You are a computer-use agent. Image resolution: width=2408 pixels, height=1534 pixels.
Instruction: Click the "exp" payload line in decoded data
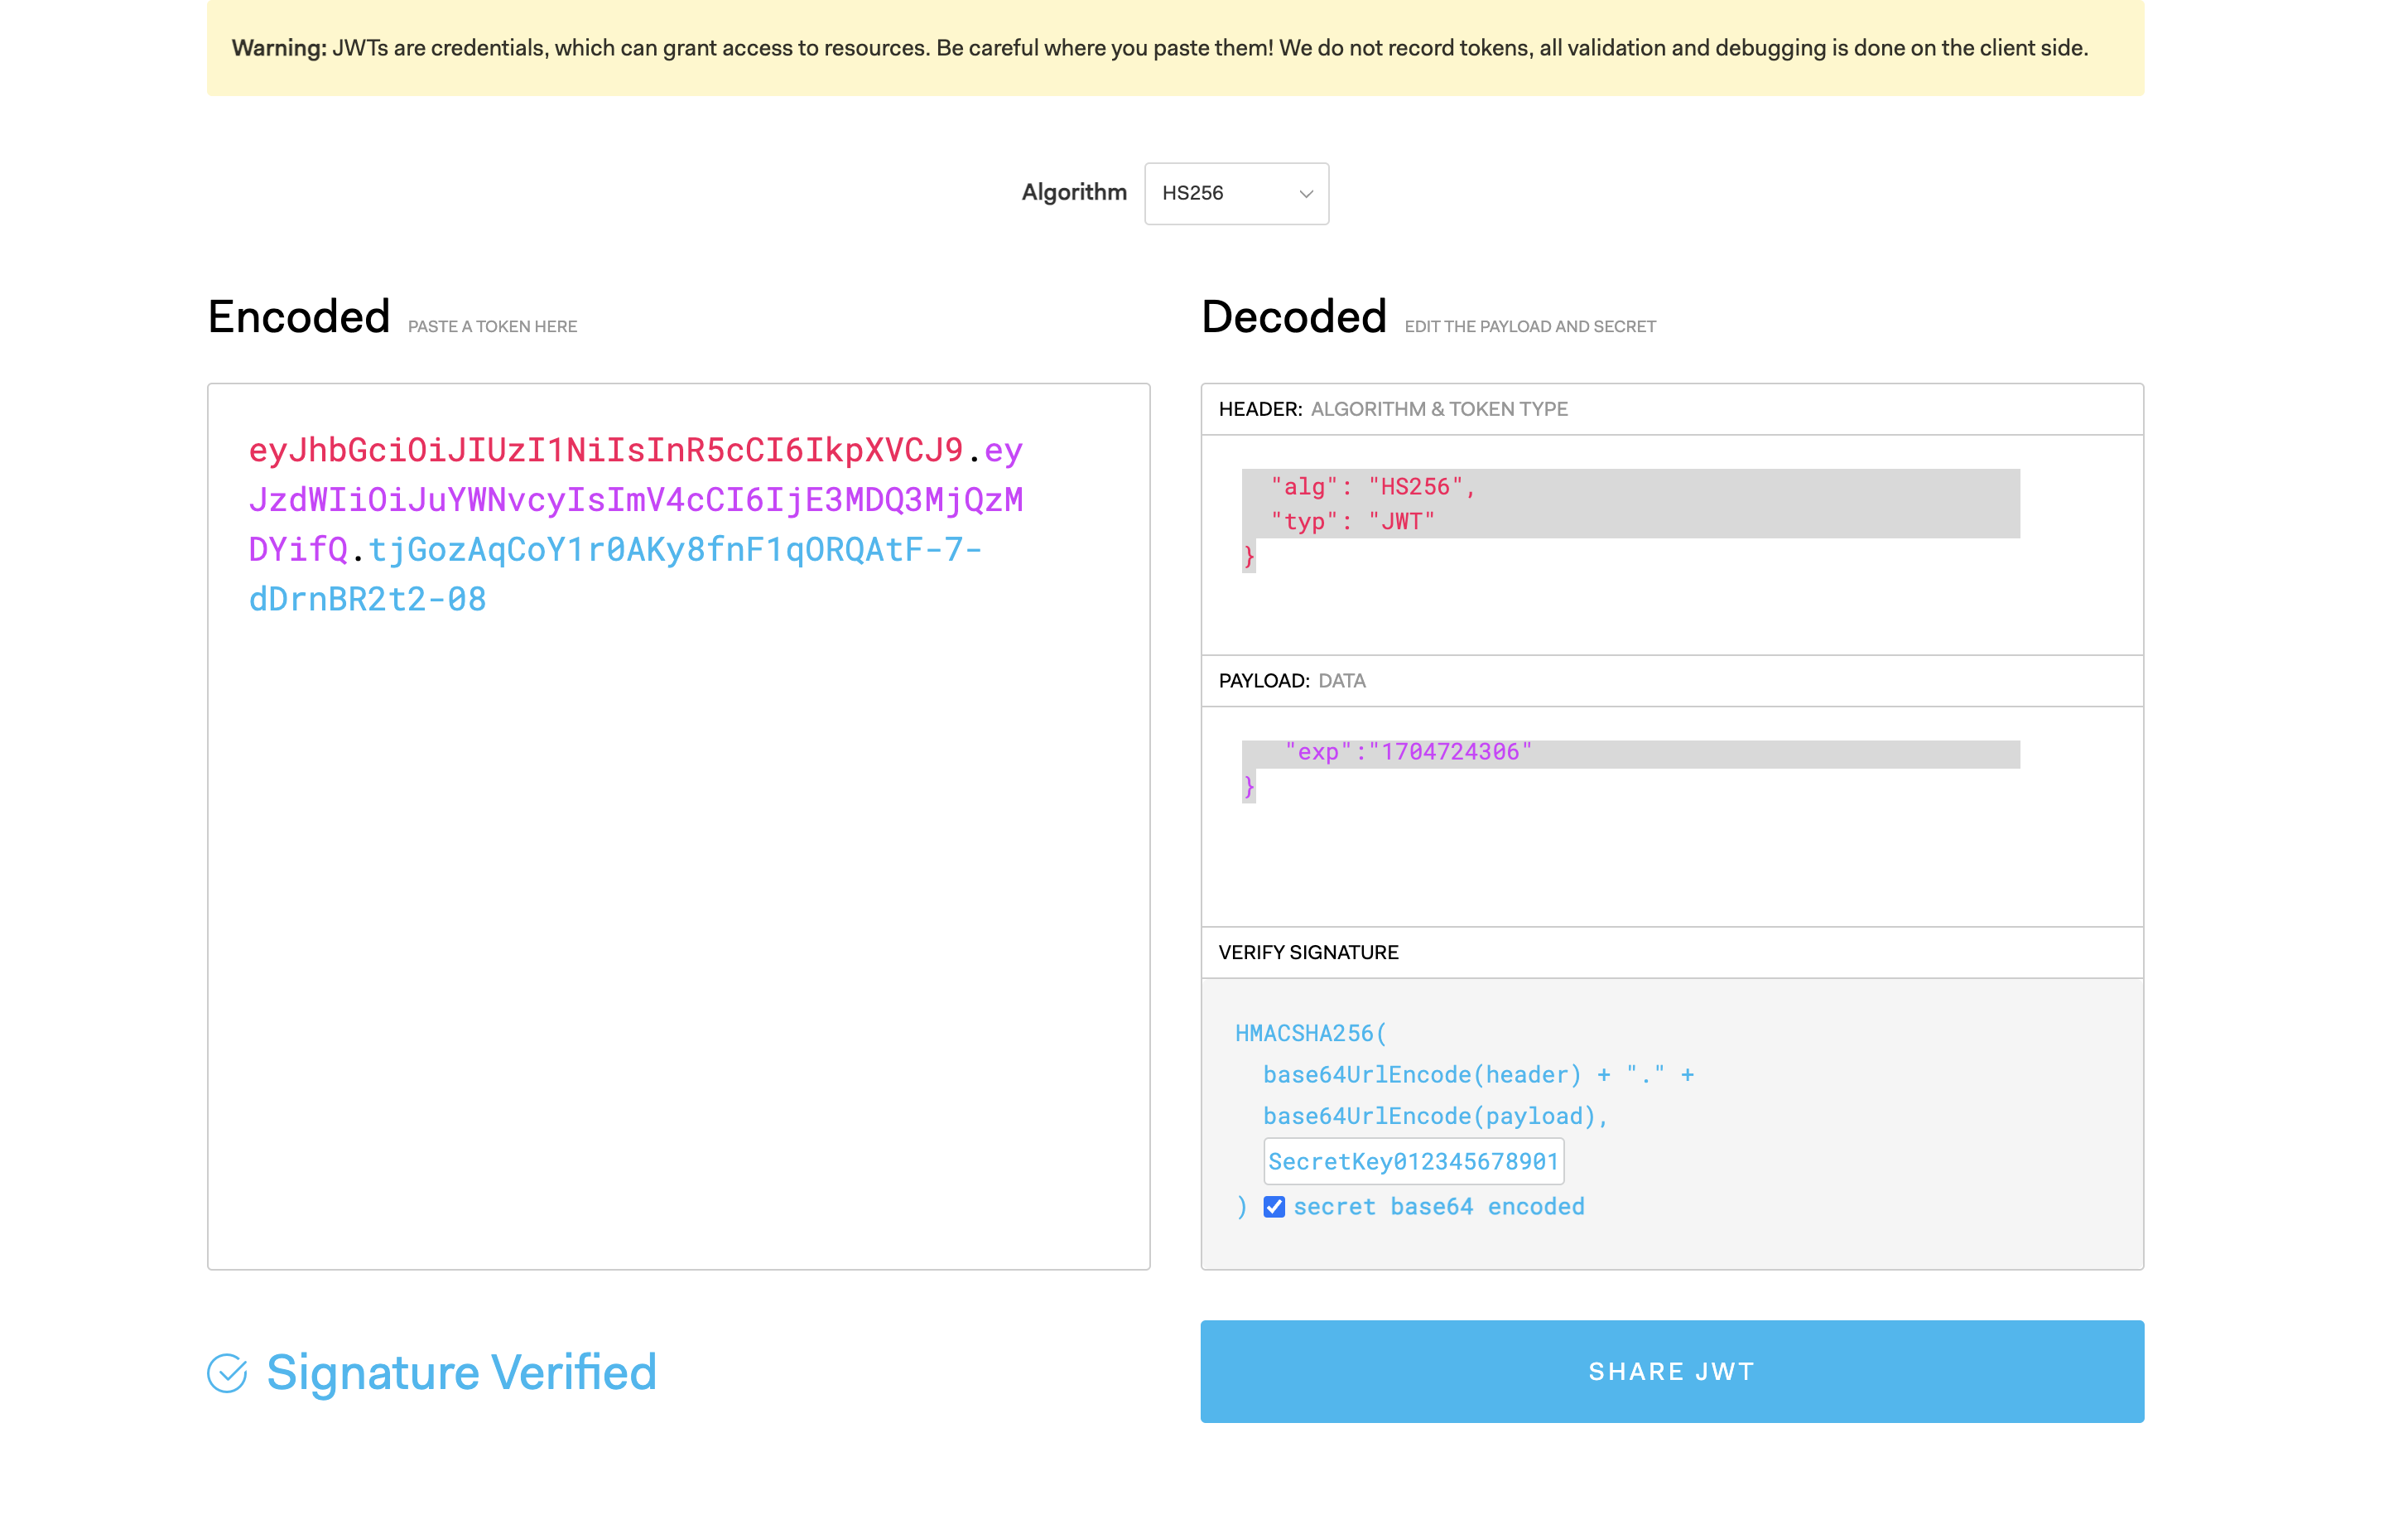coord(1408,752)
